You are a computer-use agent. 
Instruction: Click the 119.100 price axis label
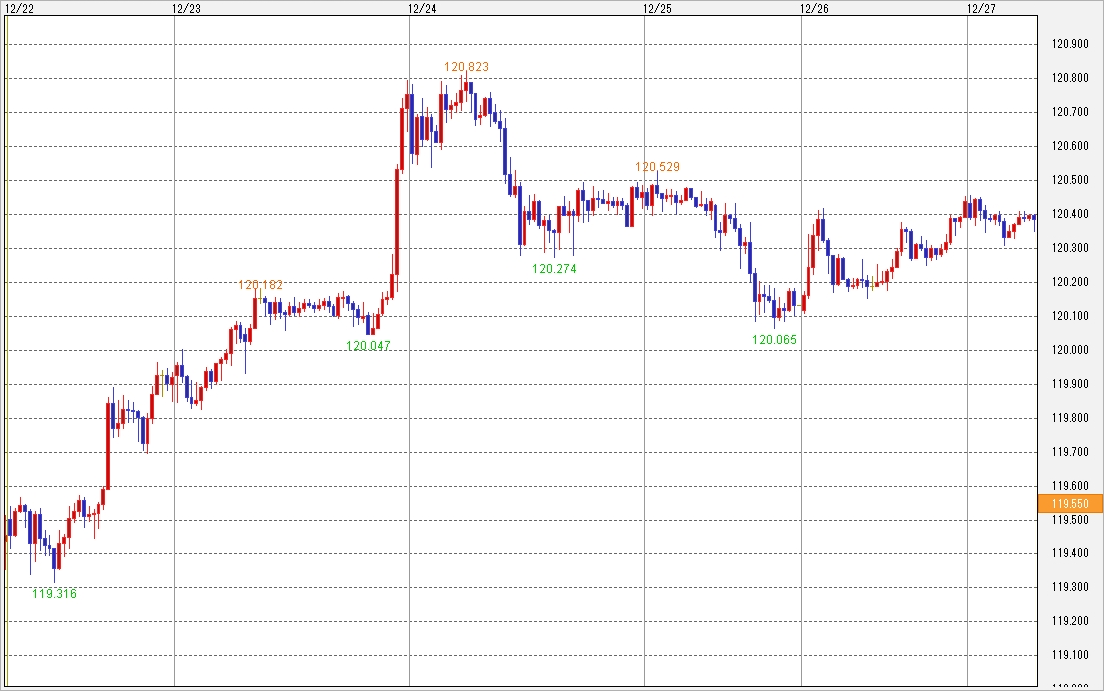click(x=1070, y=655)
